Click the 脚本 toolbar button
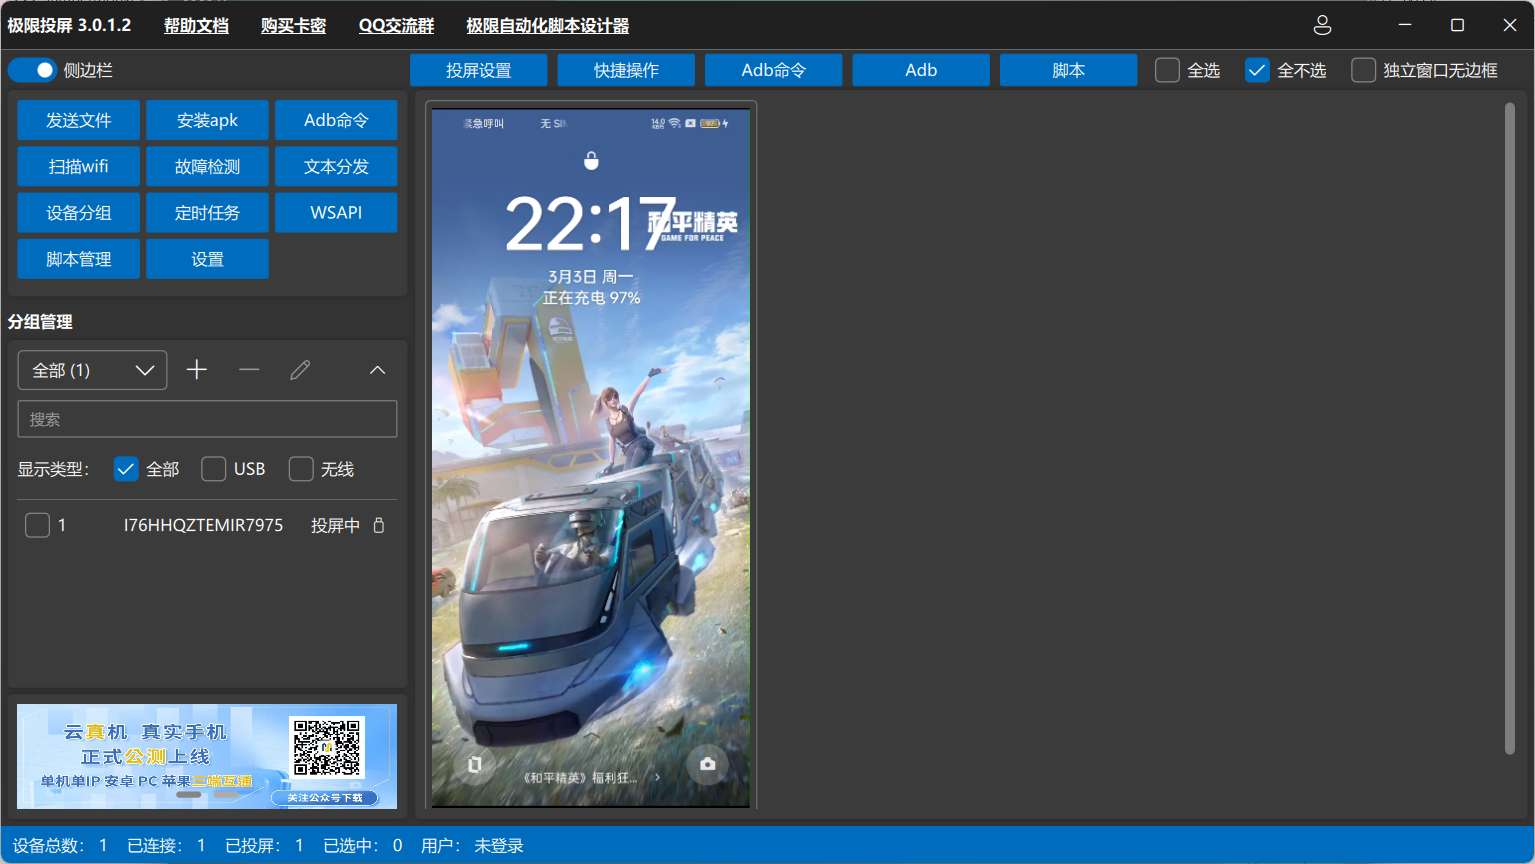Viewport: 1535px width, 864px height. click(x=1069, y=70)
